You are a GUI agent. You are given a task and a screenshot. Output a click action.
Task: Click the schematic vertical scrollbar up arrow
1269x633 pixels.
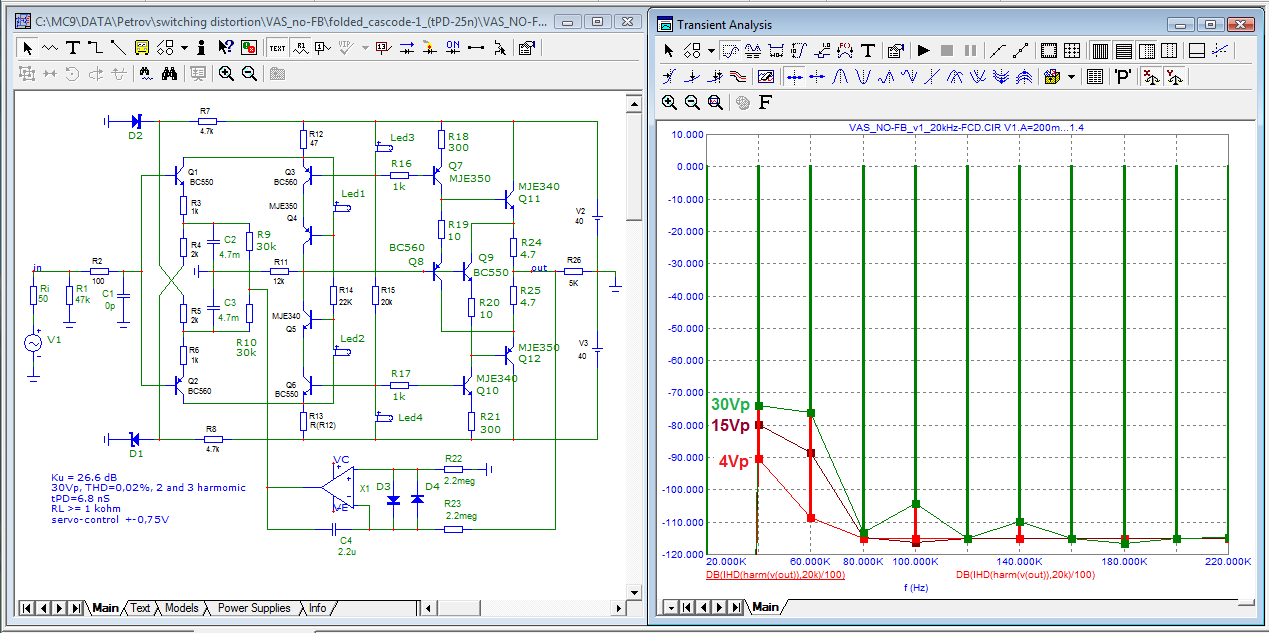coord(634,104)
